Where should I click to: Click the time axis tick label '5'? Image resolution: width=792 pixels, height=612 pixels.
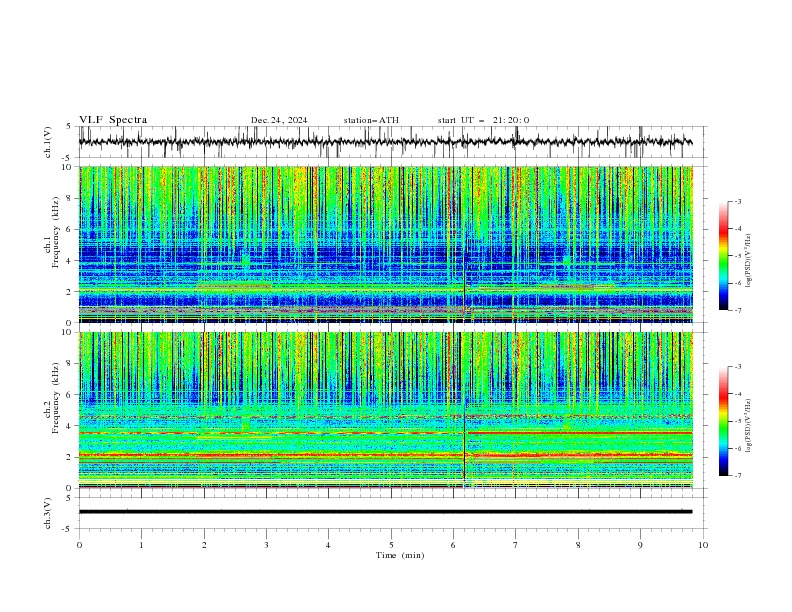click(391, 545)
